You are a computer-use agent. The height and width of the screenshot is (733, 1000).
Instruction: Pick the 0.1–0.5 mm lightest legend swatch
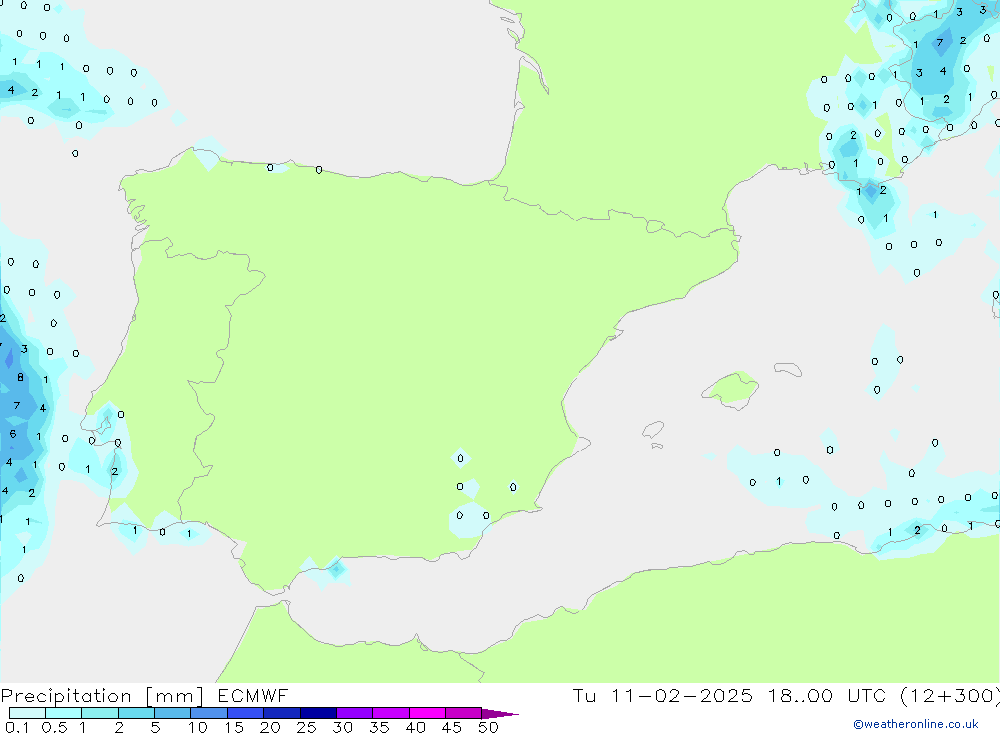coord(27,714)
